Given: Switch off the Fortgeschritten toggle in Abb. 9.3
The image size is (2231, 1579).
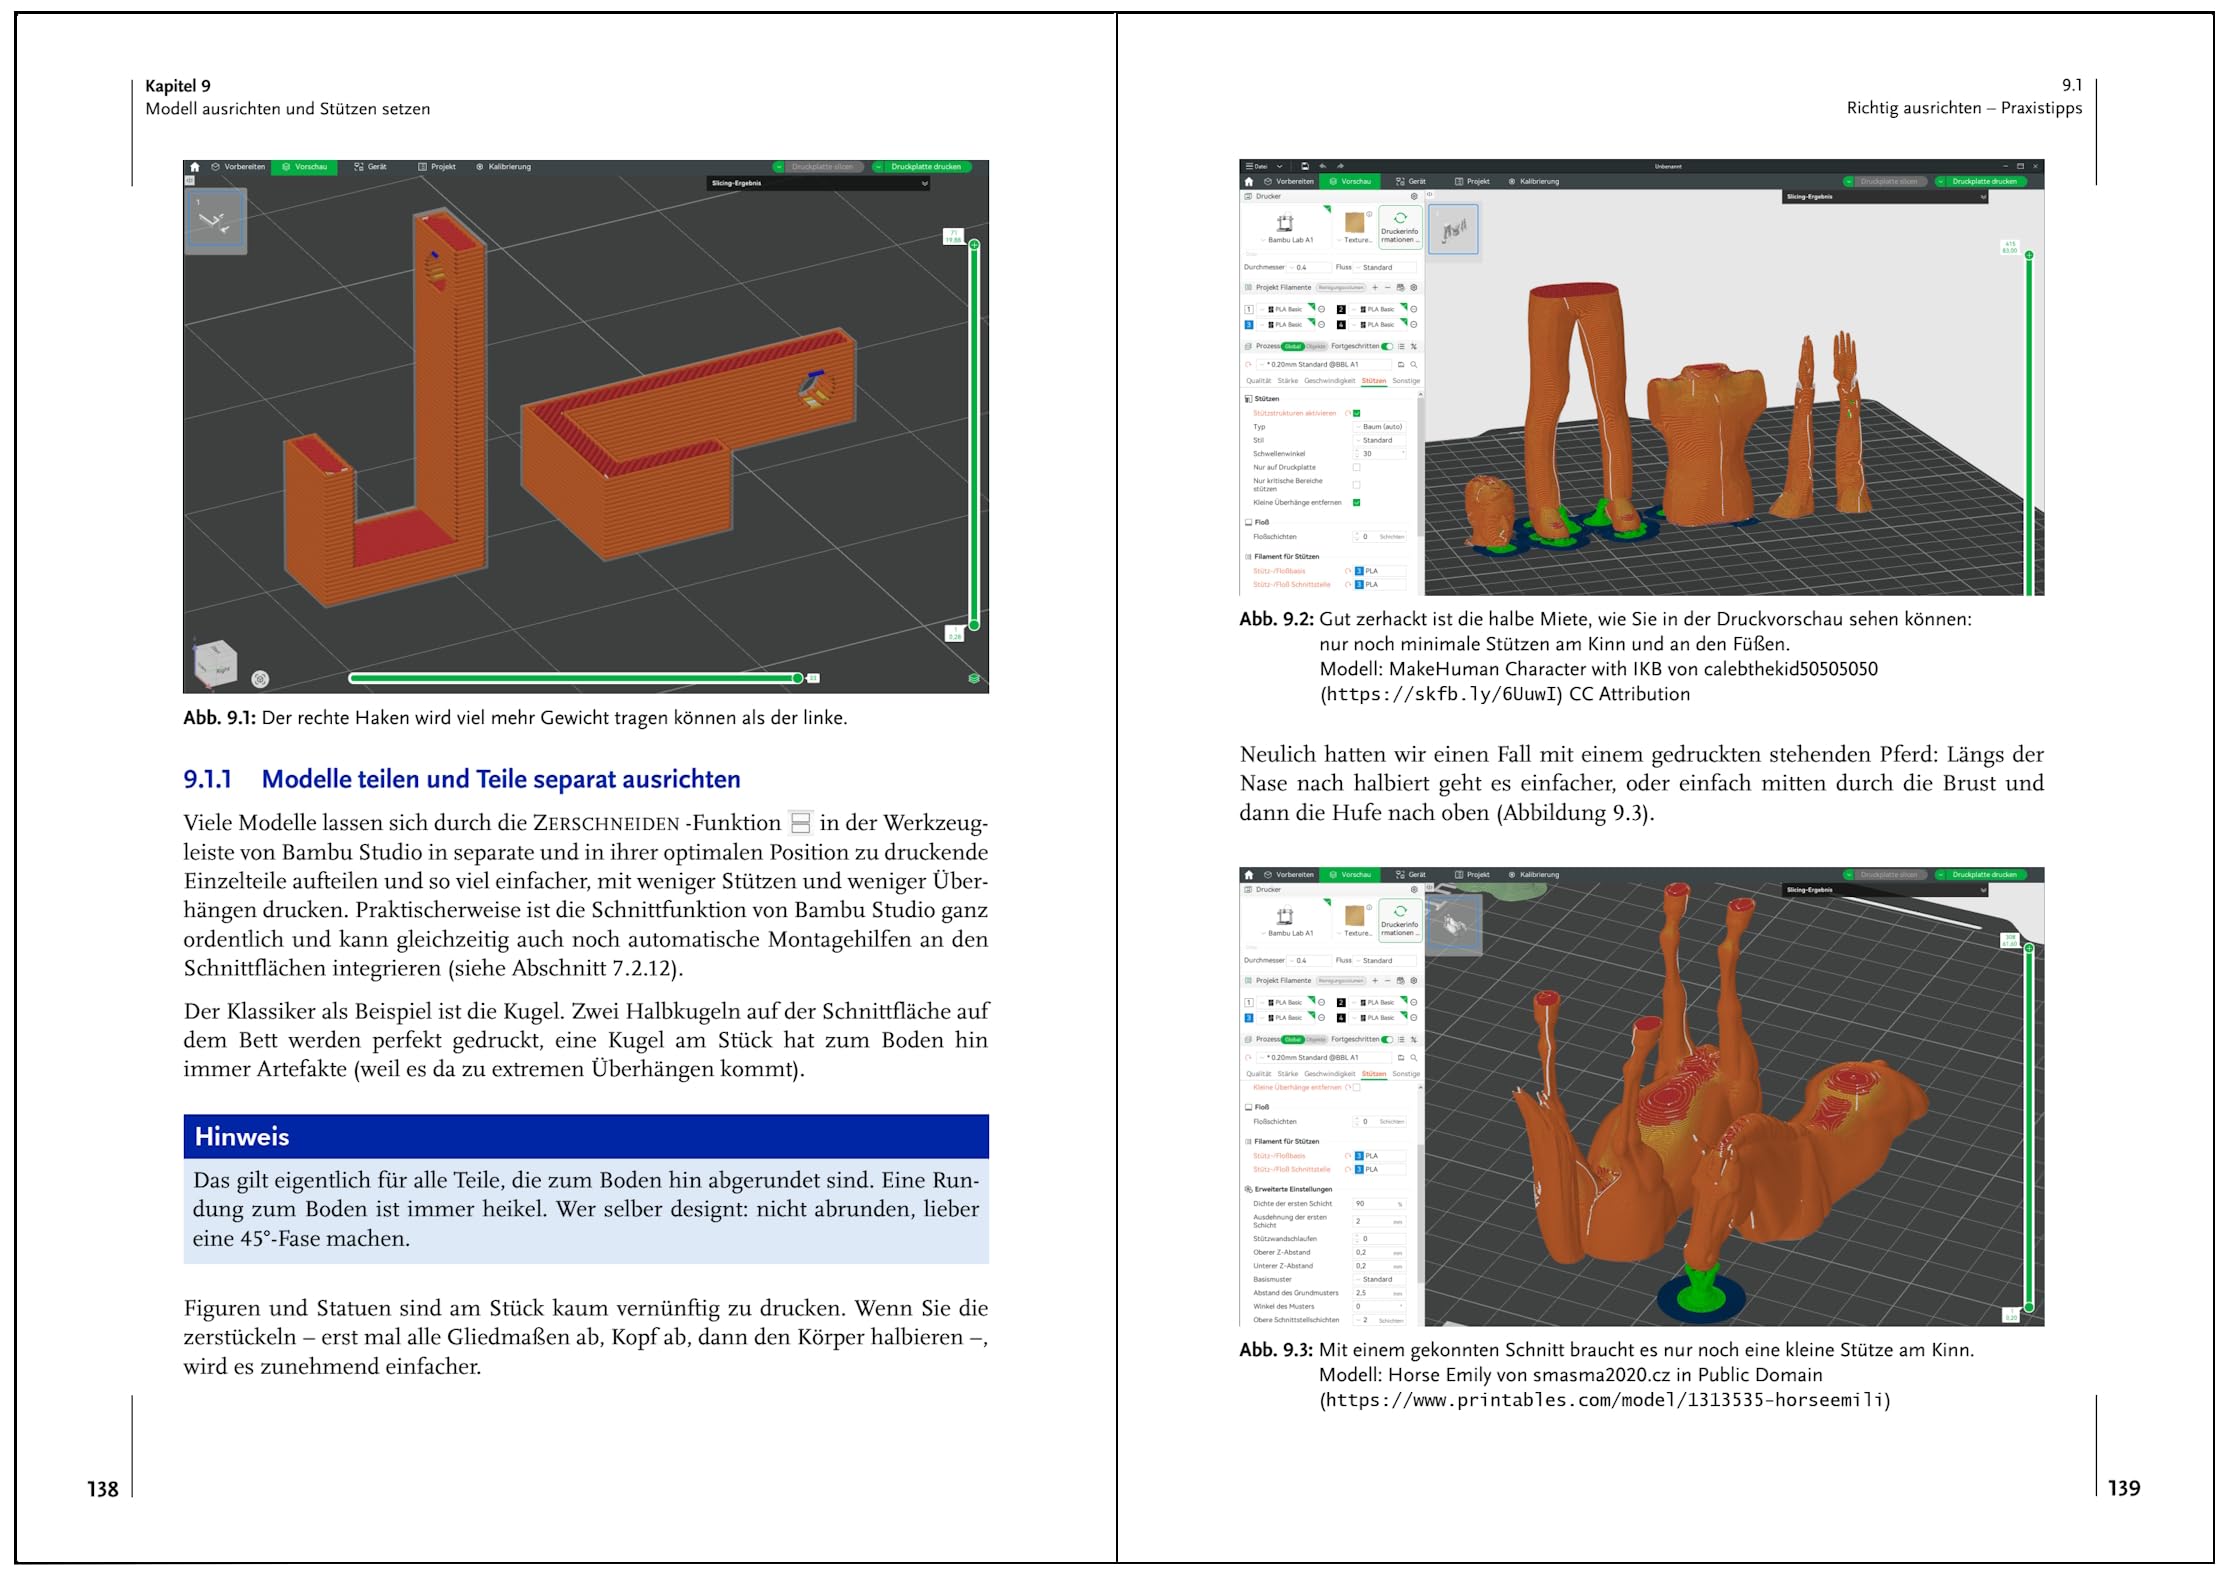Looking at the screenshot, I should click(1387, 1040).
